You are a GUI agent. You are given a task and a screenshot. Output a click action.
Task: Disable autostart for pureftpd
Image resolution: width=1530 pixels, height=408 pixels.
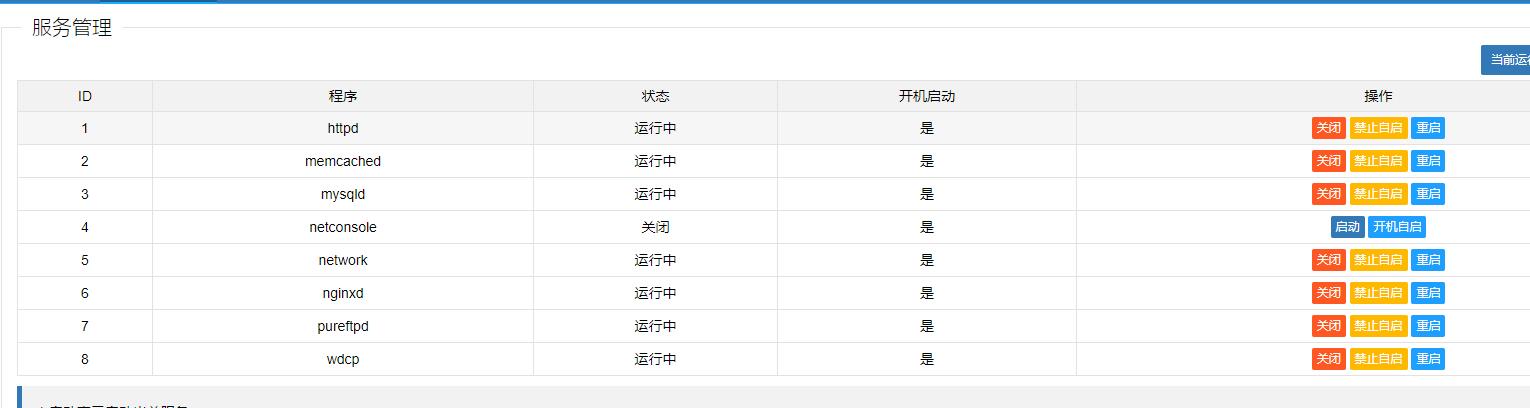[1378, 326]
